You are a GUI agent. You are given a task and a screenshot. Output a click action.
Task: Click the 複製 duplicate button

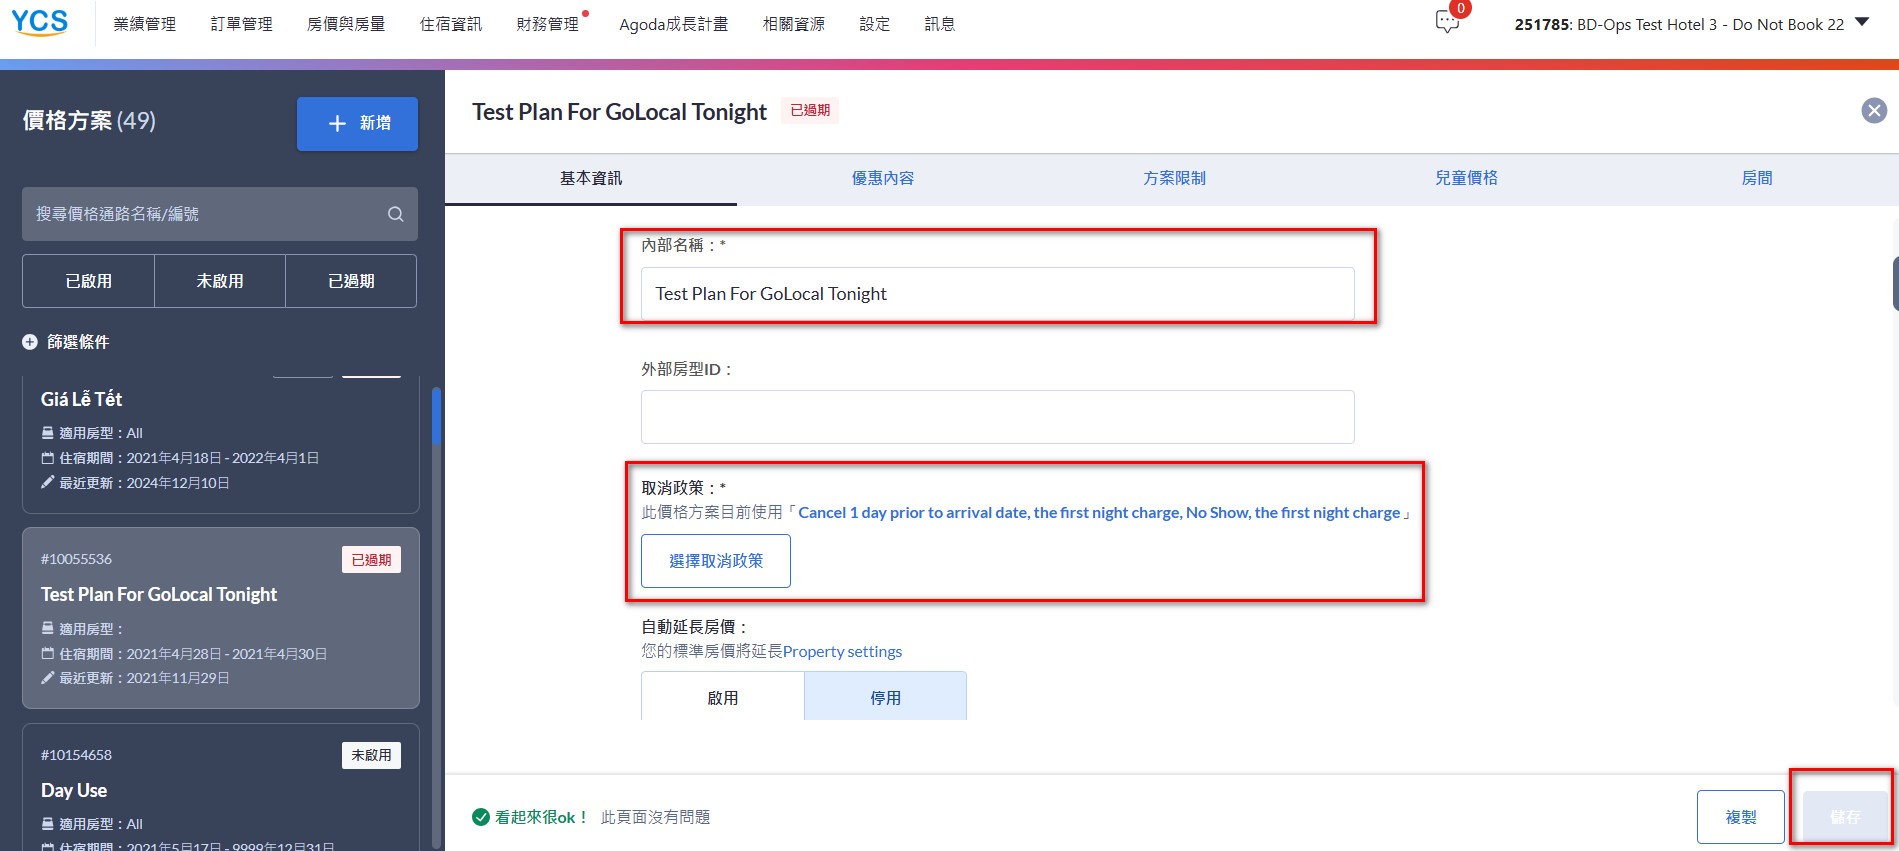[1741, 817]
